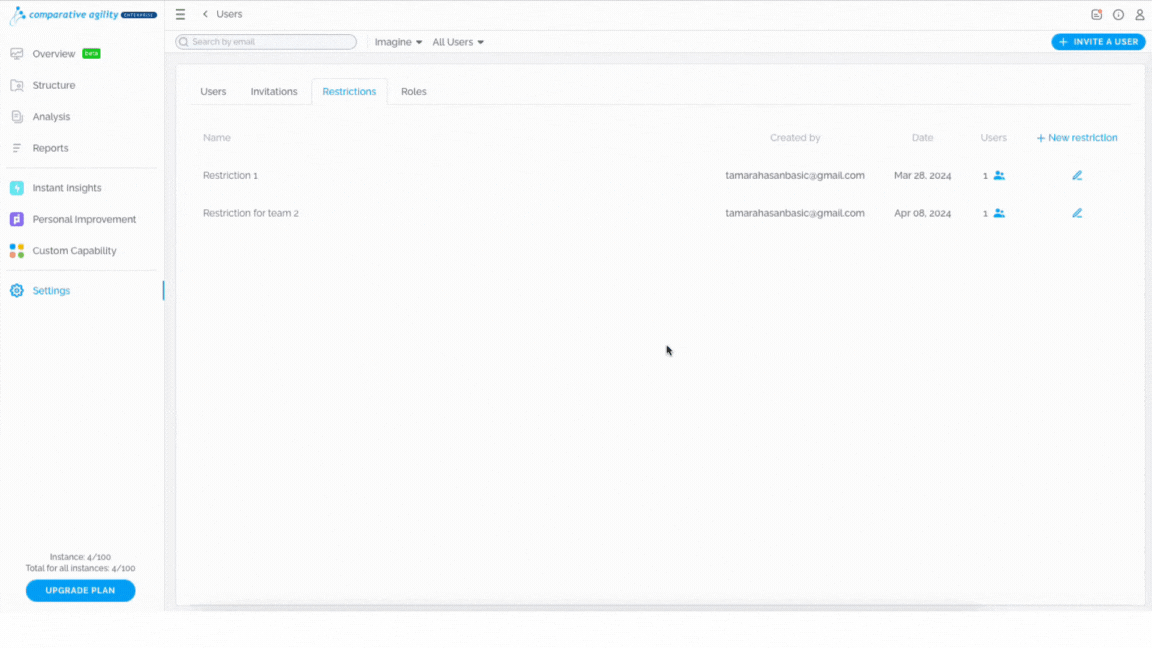Edit Restriction 1 with pencil icon
The image size is (1152, 648).
click(1077, 176)
